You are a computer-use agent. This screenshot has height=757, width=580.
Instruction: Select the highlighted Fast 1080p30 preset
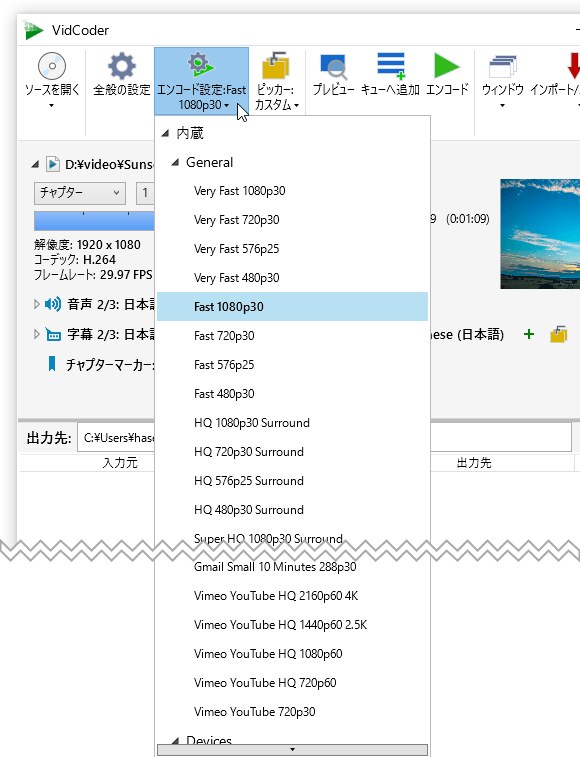tap(292, 307)
